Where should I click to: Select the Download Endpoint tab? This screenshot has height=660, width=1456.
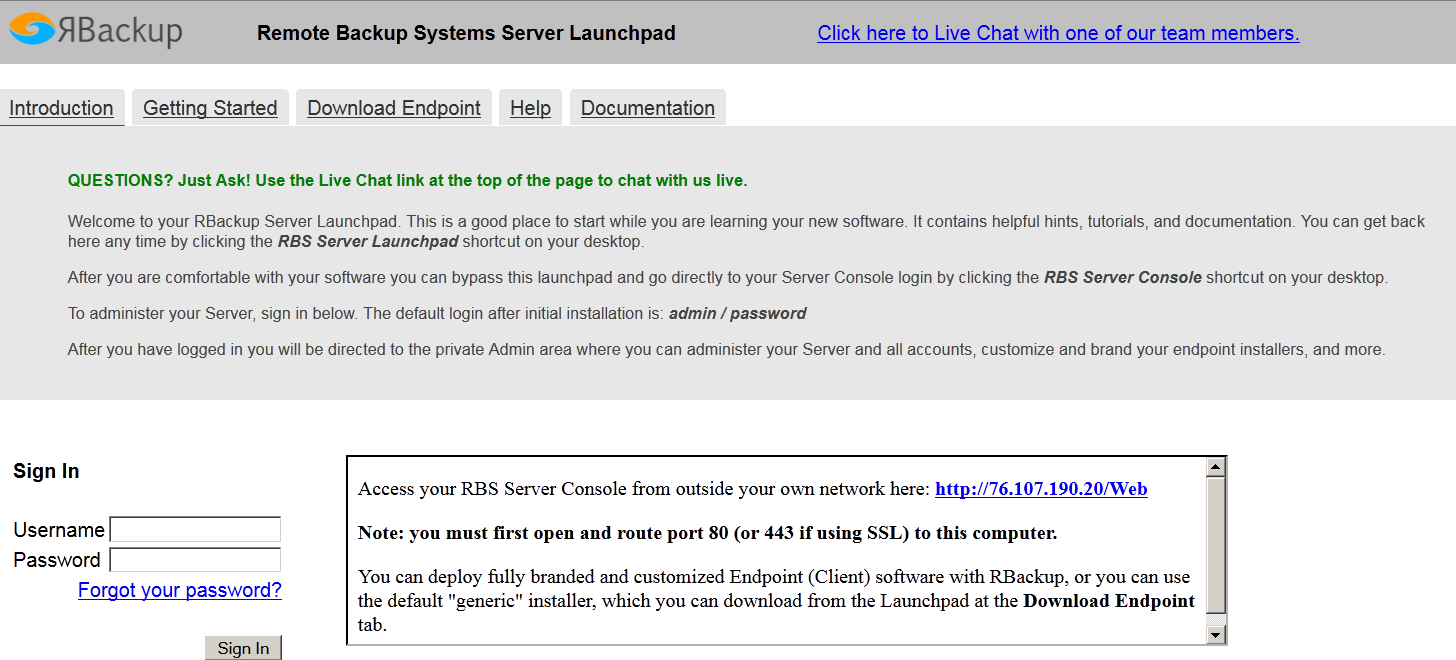coord(393,107)
